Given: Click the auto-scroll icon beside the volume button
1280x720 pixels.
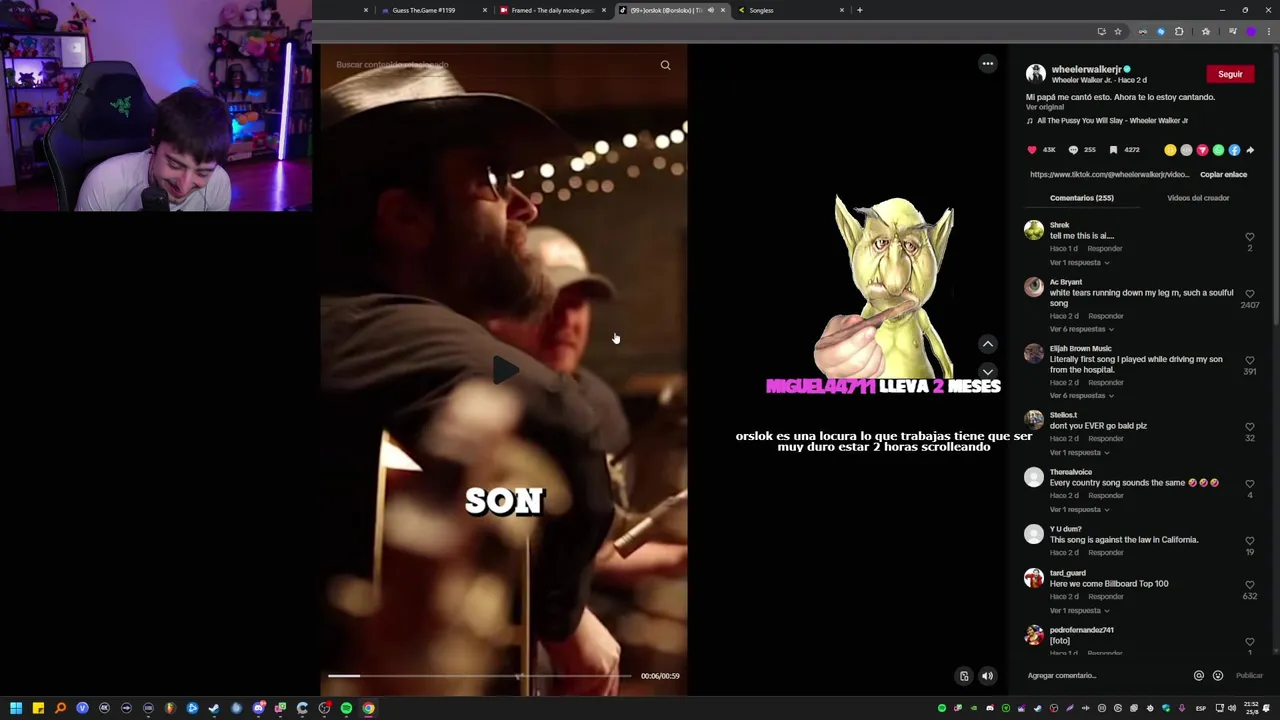Looking at the screenshot, I should tap(964, 676).
